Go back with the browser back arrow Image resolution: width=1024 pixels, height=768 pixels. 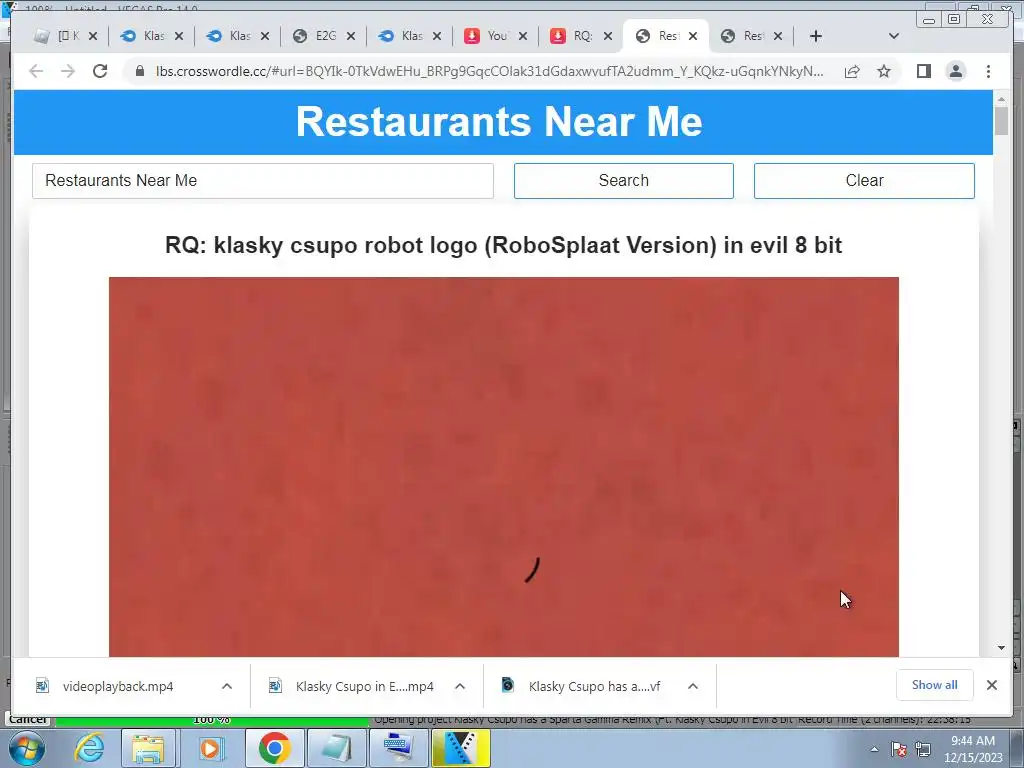(37, 71)
